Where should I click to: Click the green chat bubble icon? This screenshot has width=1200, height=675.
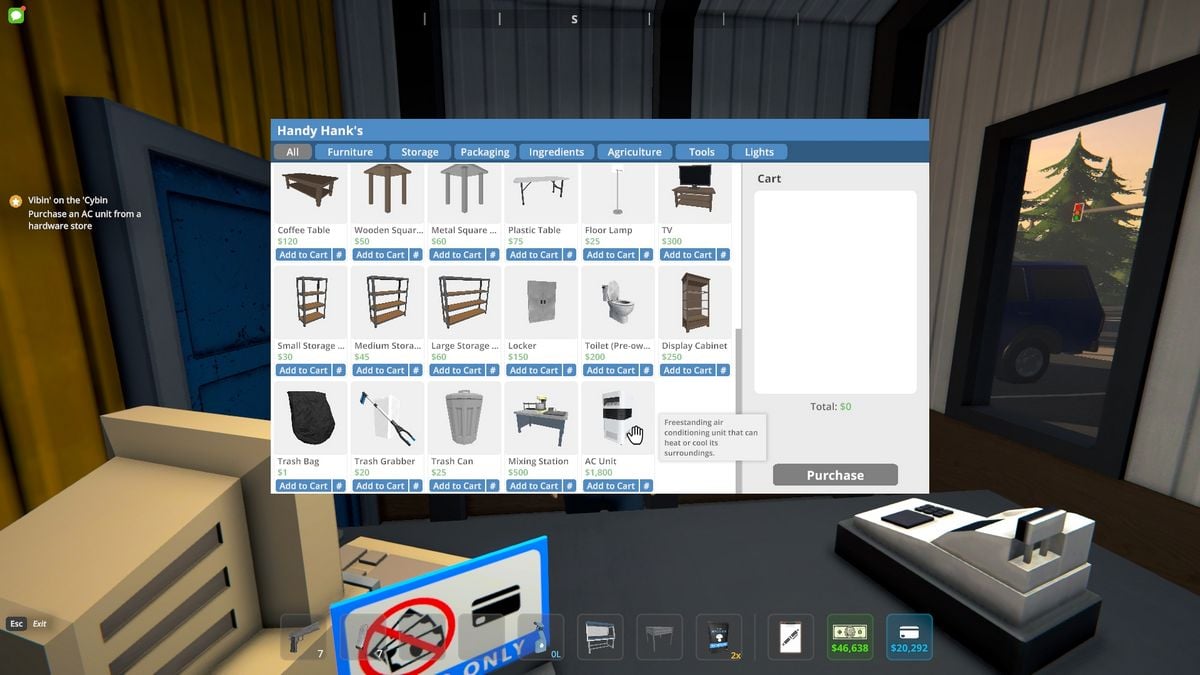point(15,15)
